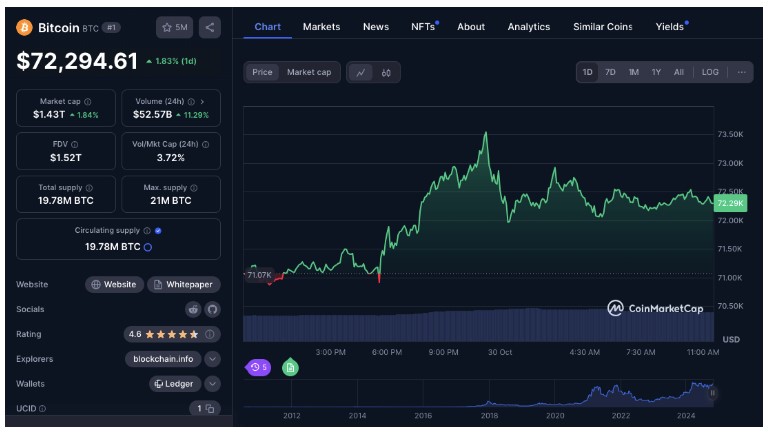Open the Ledger wallet link
Screen dimensions: 768x433
coord(175,384)
